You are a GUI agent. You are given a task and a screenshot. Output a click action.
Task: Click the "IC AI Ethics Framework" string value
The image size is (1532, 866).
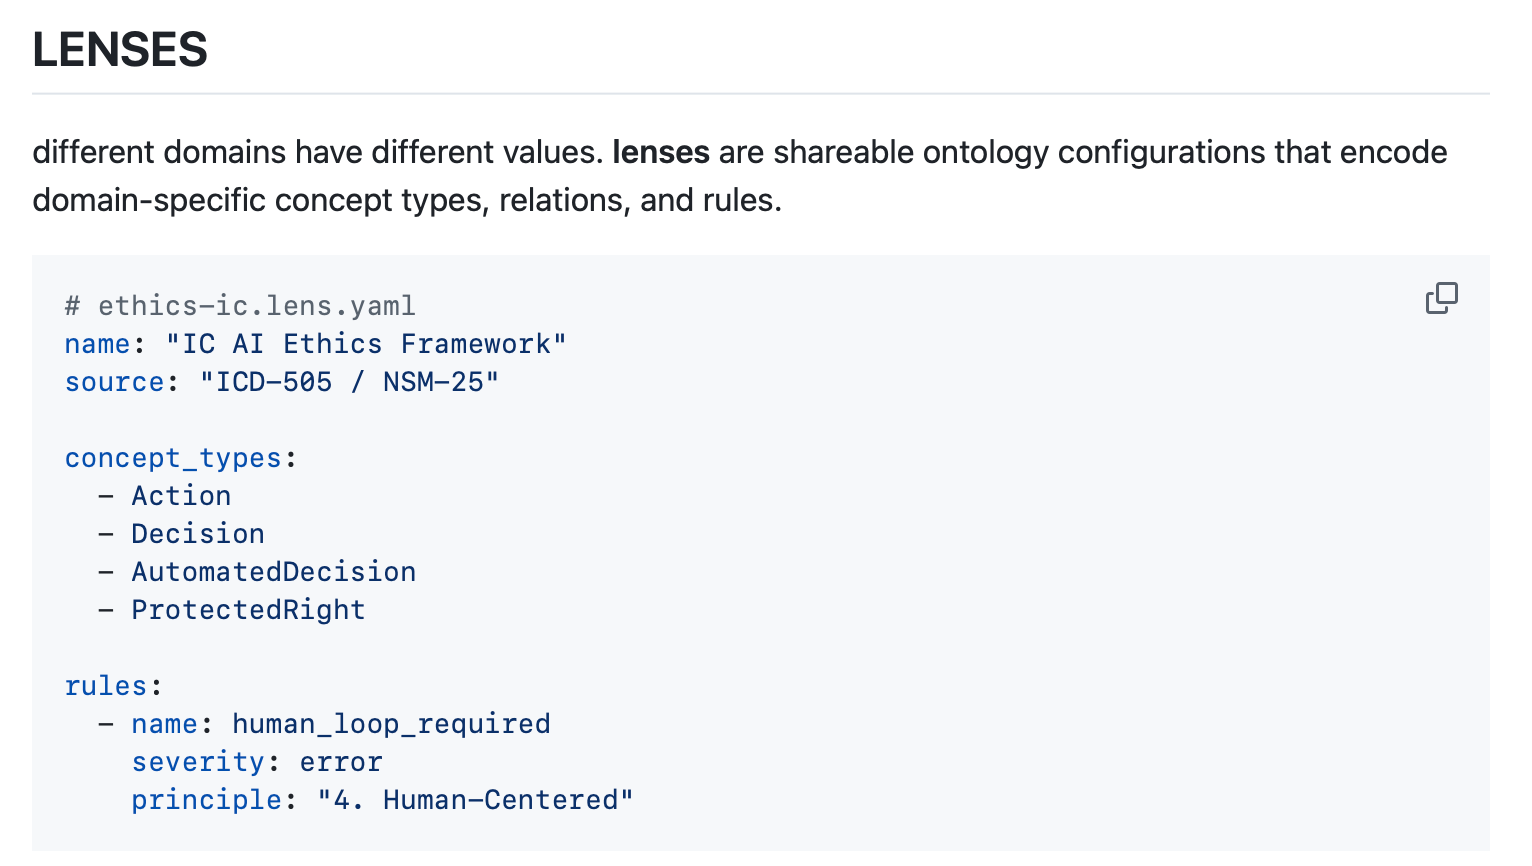tap(366, 344)
